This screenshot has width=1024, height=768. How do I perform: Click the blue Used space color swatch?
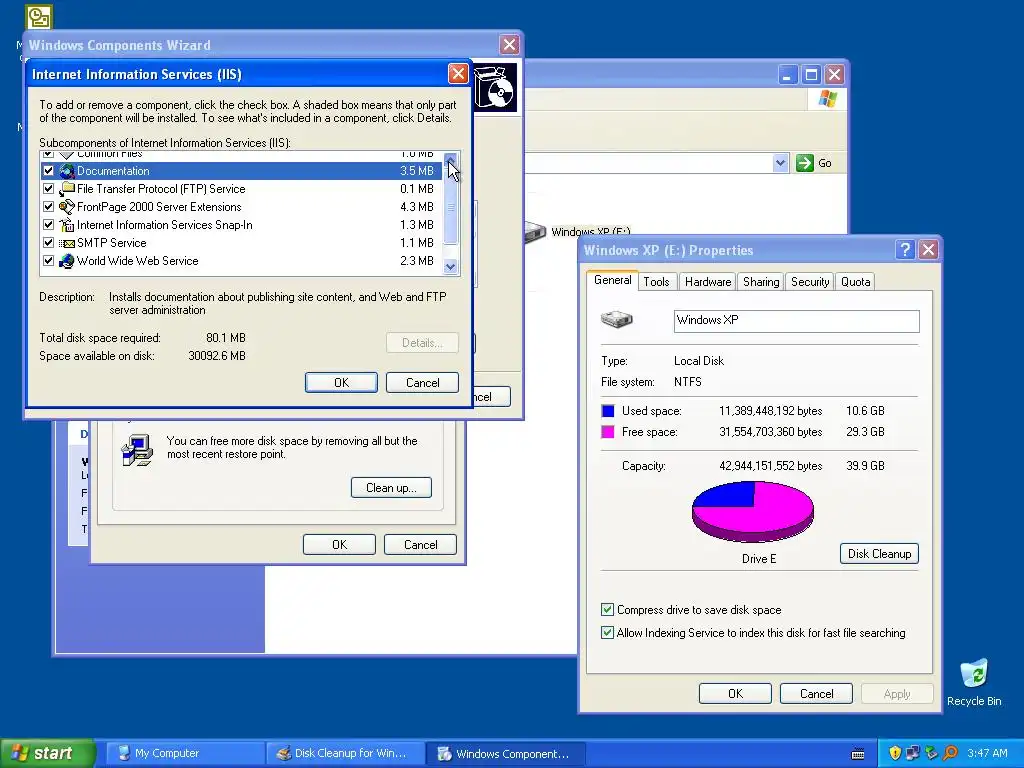point(608,411)
